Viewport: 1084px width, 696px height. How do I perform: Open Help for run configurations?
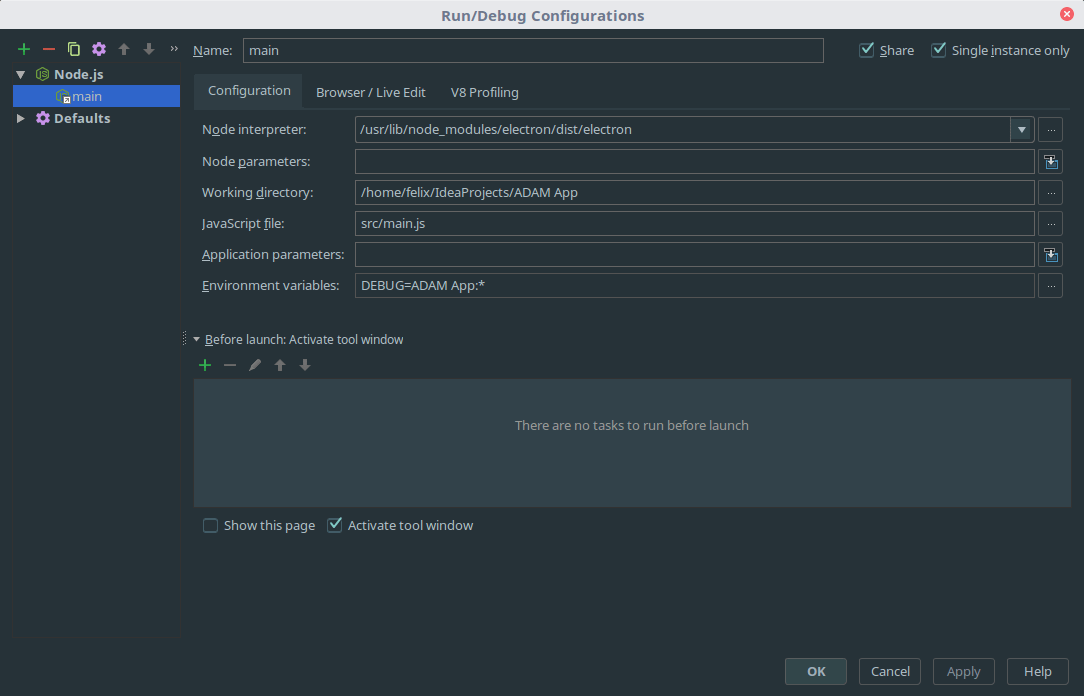tap(1037, 671)
